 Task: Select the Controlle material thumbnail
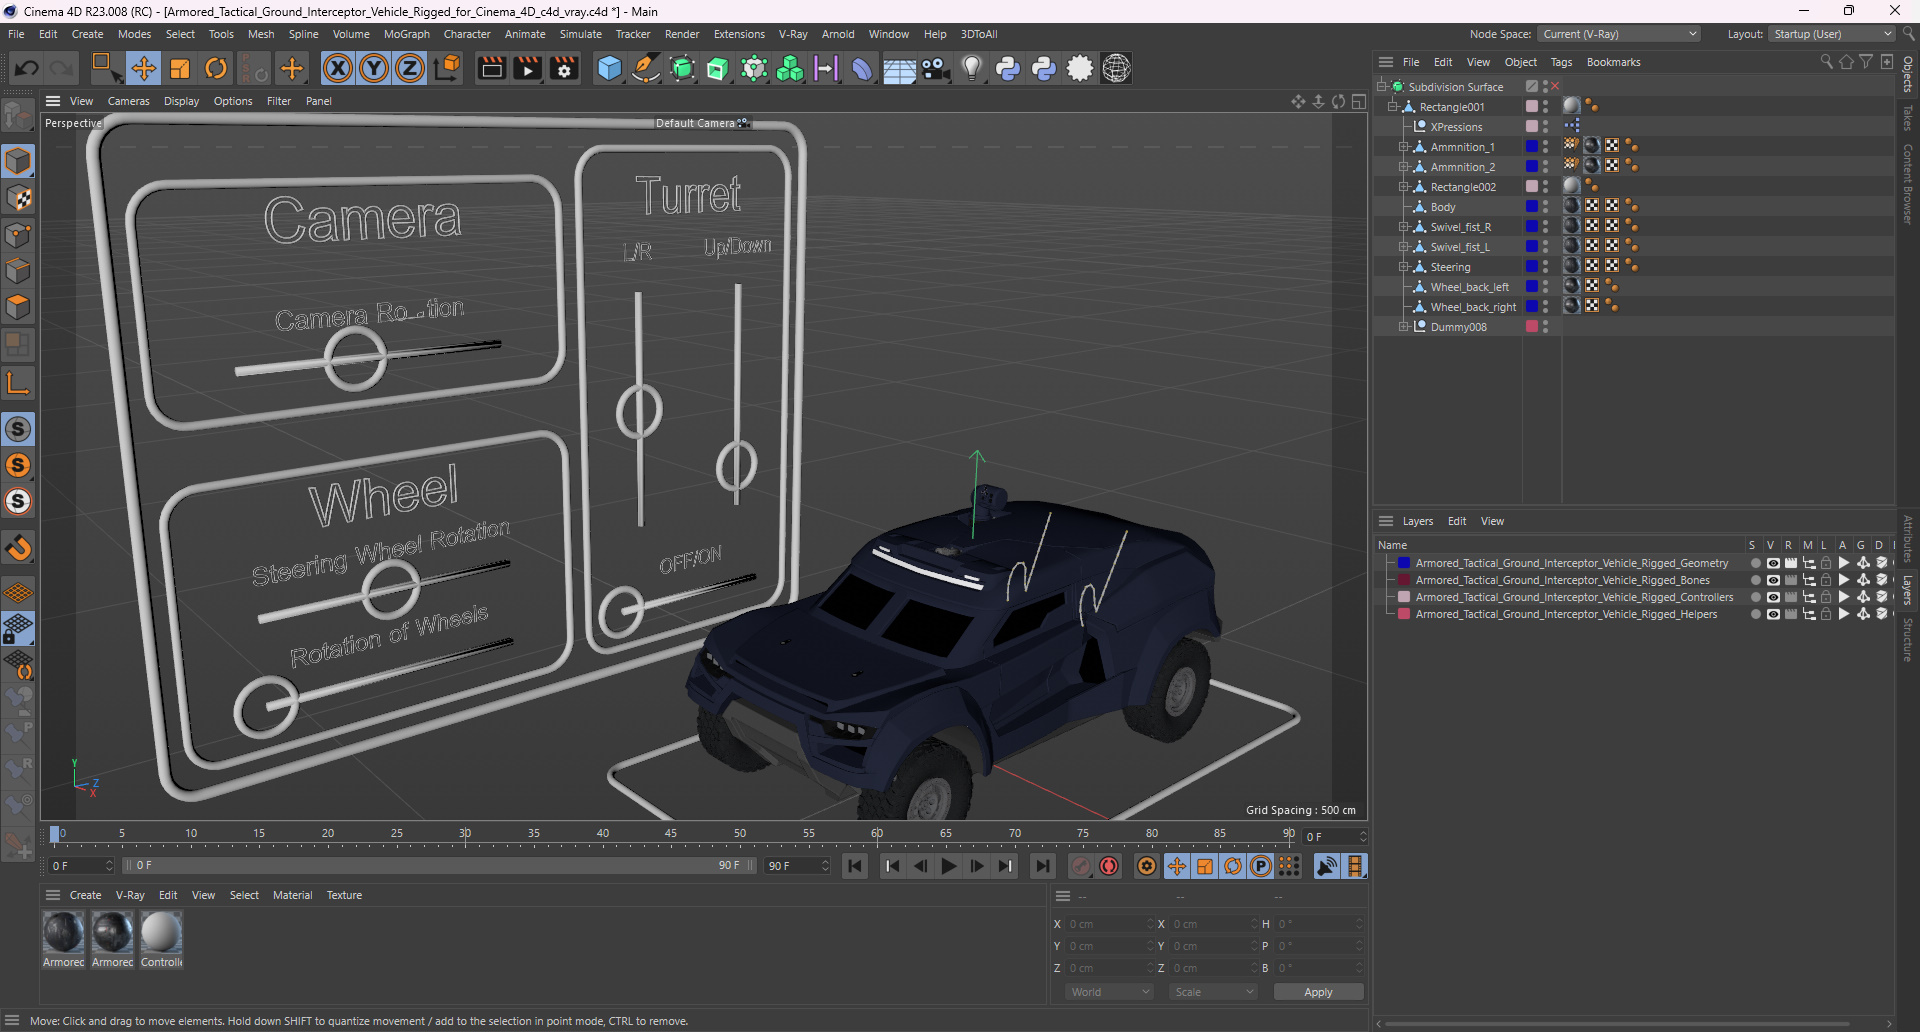point(161,932)
